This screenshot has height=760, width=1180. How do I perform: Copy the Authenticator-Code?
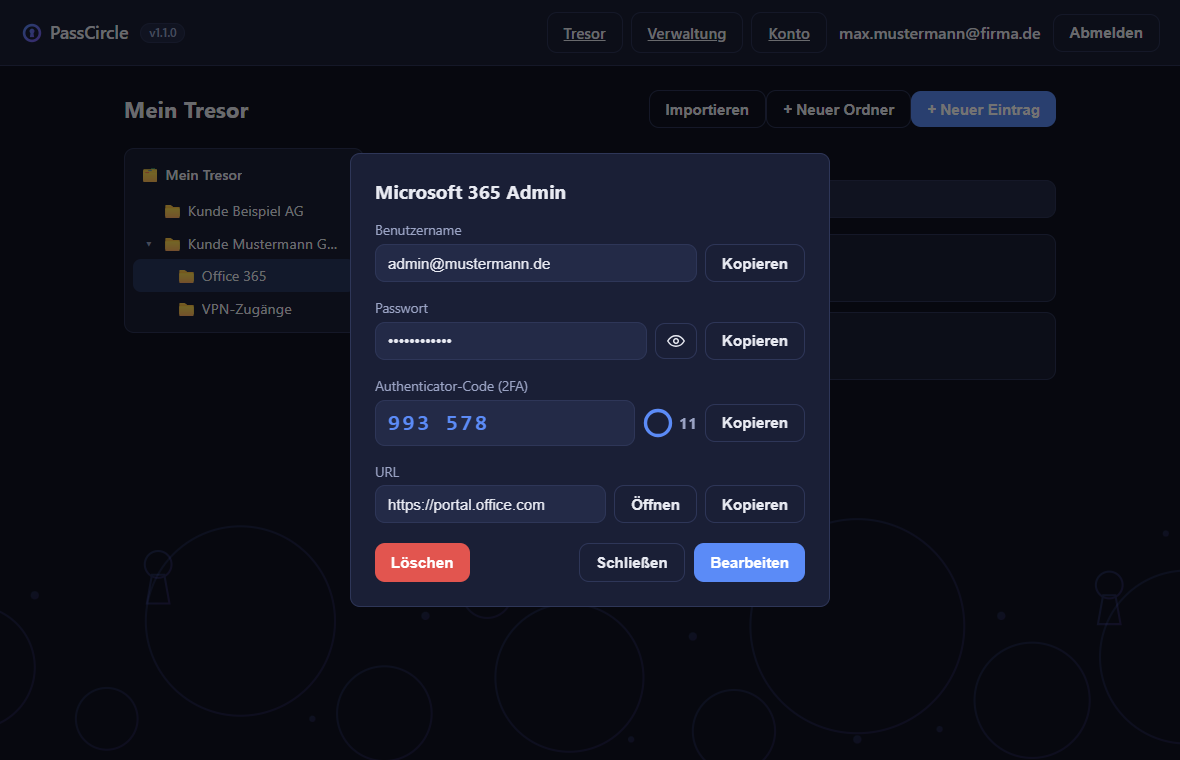pyautogui.click(x=755, y=423)
